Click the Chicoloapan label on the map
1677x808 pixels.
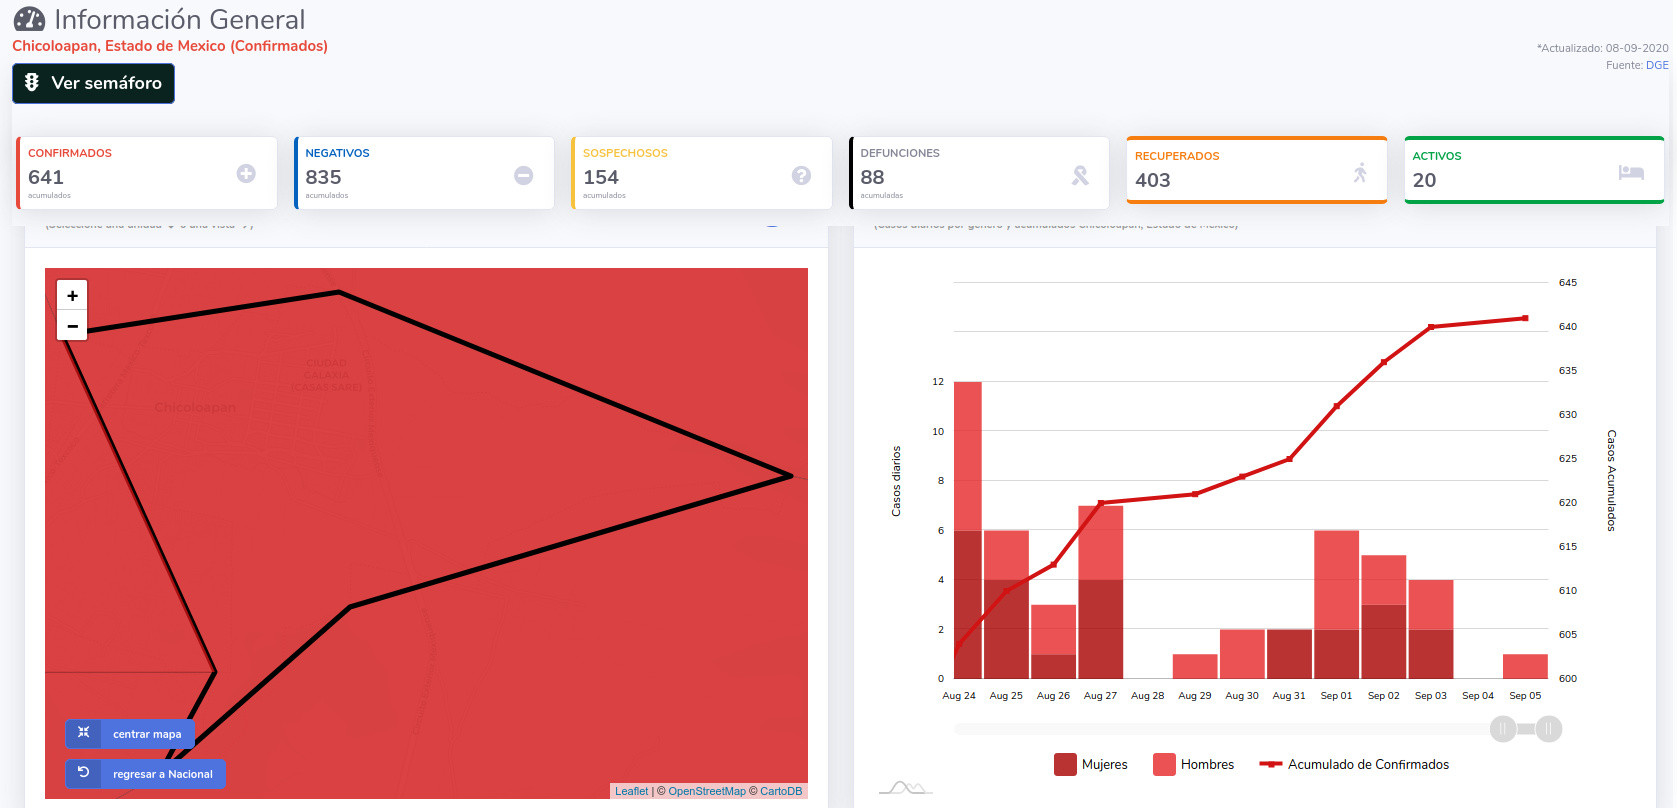195,407
